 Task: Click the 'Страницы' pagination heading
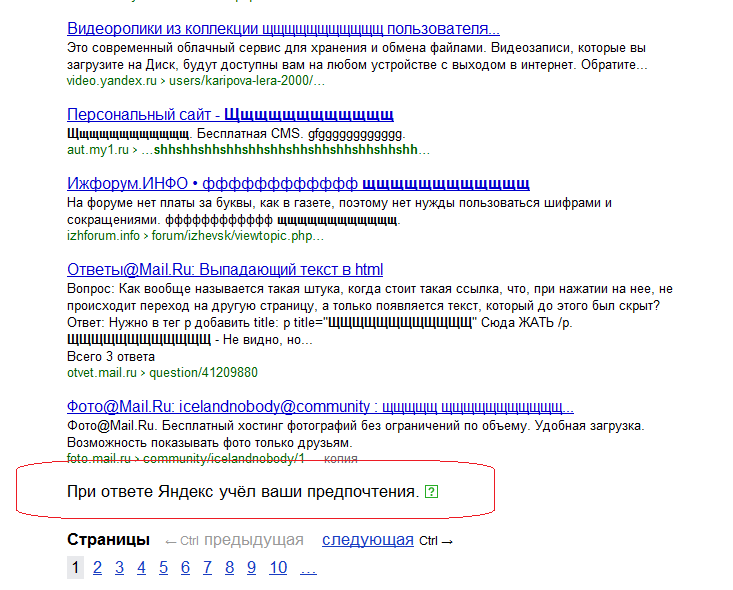(108, 540)
